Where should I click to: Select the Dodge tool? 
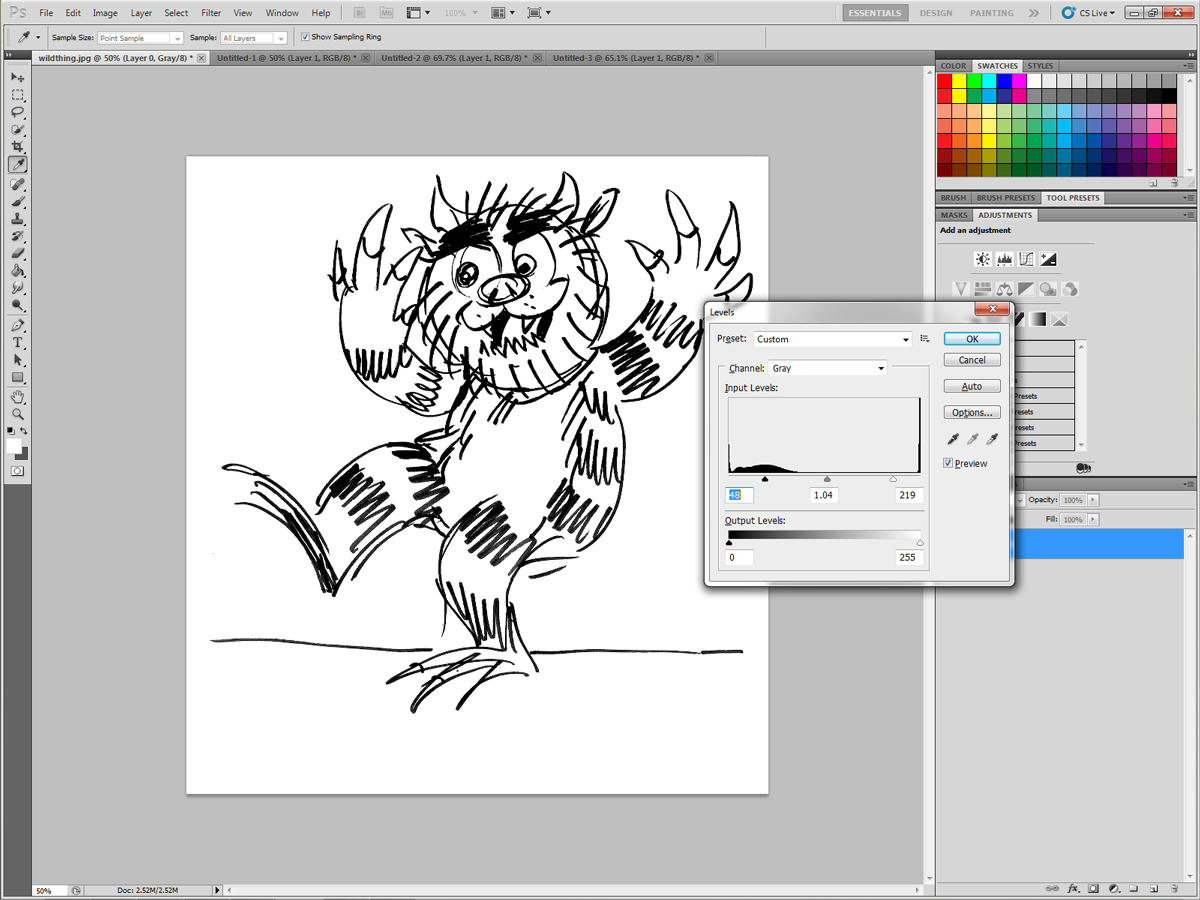click(18, 305)
